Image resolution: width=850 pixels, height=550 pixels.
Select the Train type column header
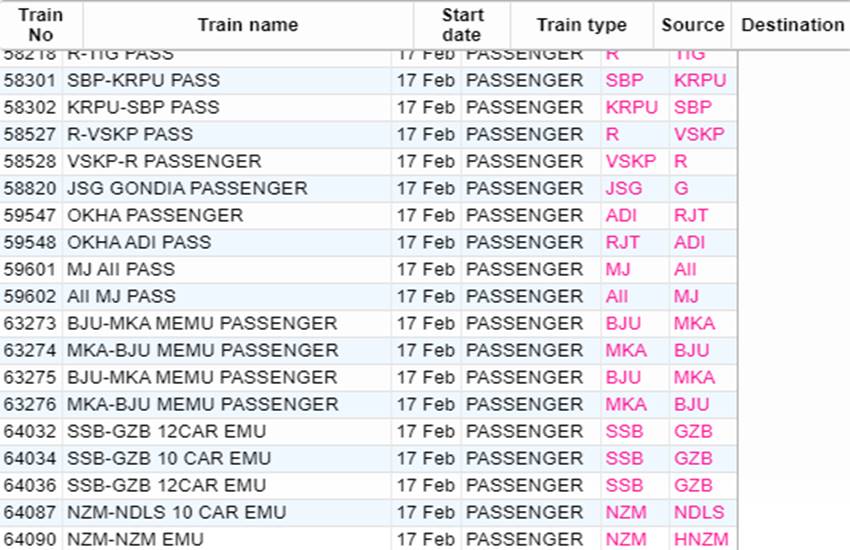click(x=581, y=25)
